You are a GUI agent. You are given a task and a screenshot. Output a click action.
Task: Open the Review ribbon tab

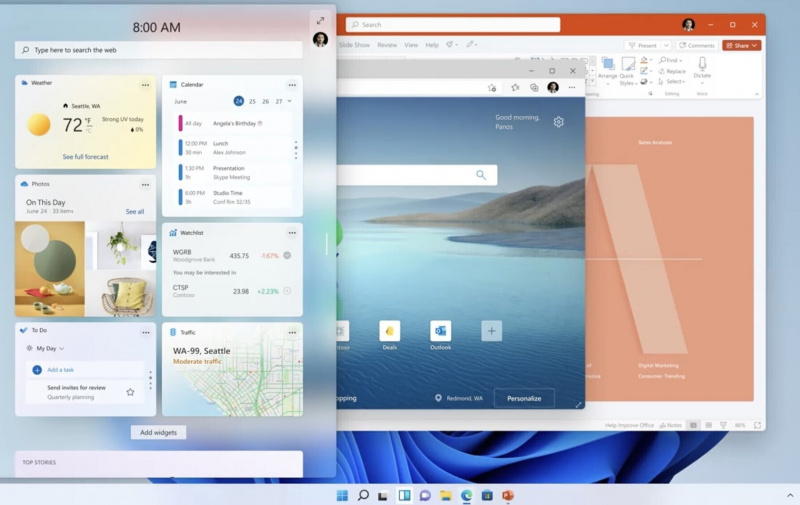point(386,45)
